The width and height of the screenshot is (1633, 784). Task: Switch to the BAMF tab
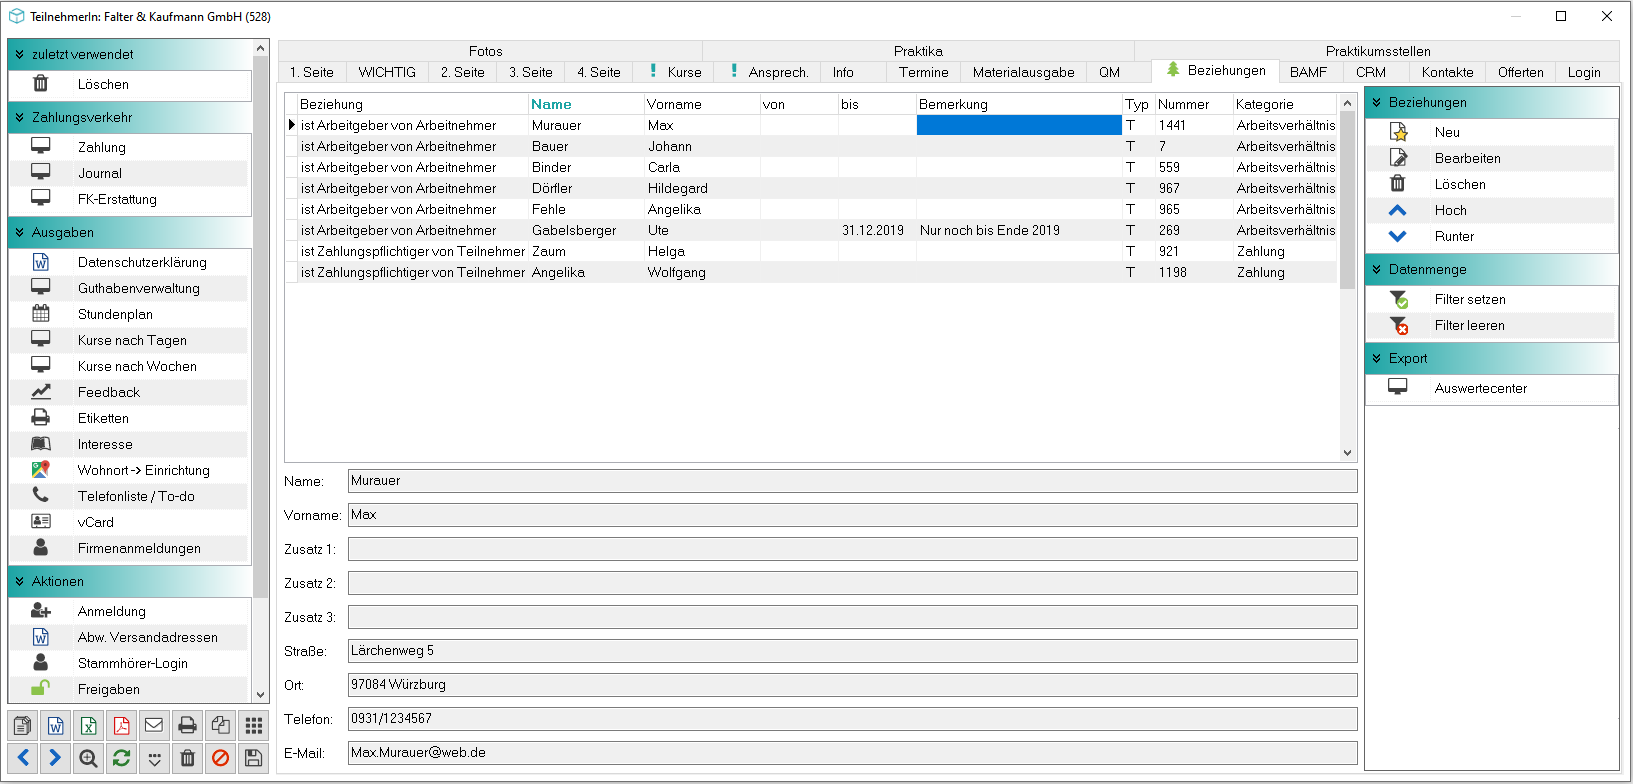pyautogui.click(x=1308, y=72)
